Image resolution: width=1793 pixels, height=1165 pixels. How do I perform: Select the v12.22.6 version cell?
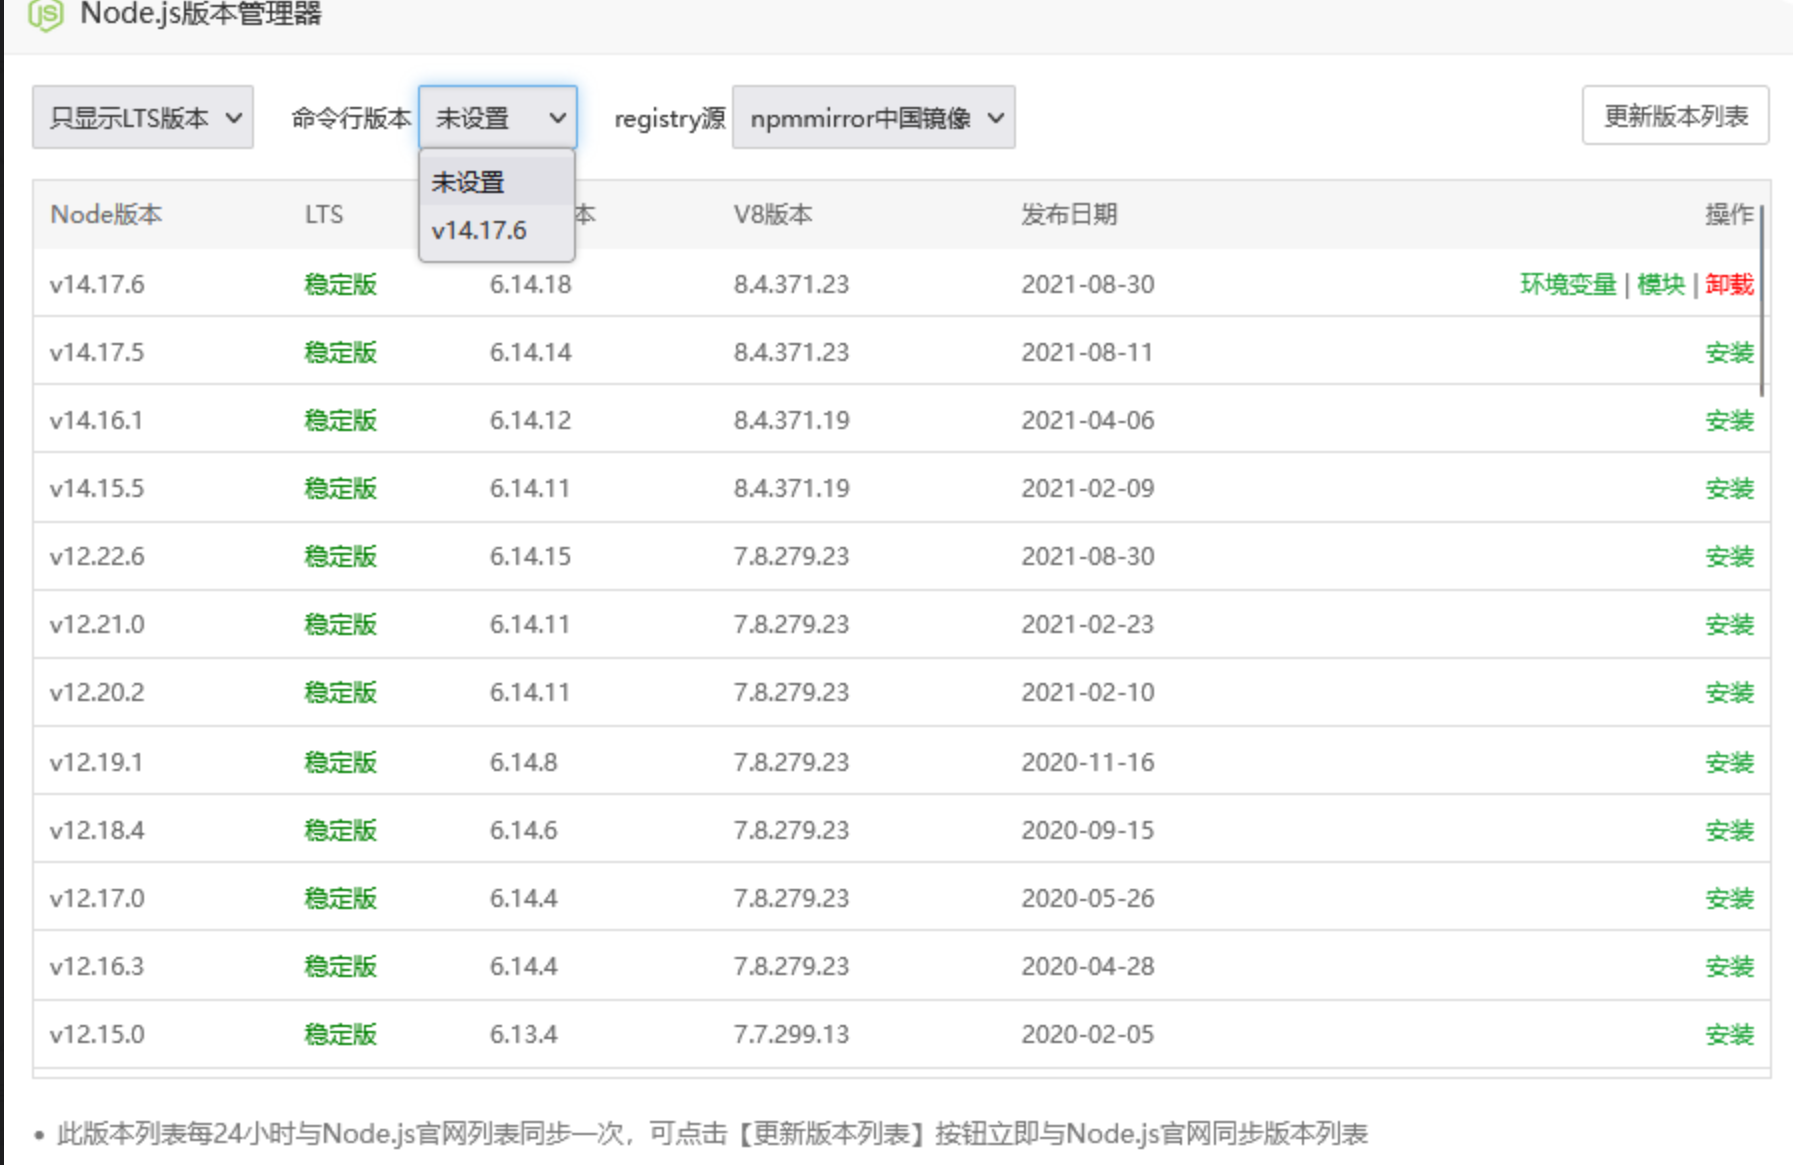tap(97, 556)
